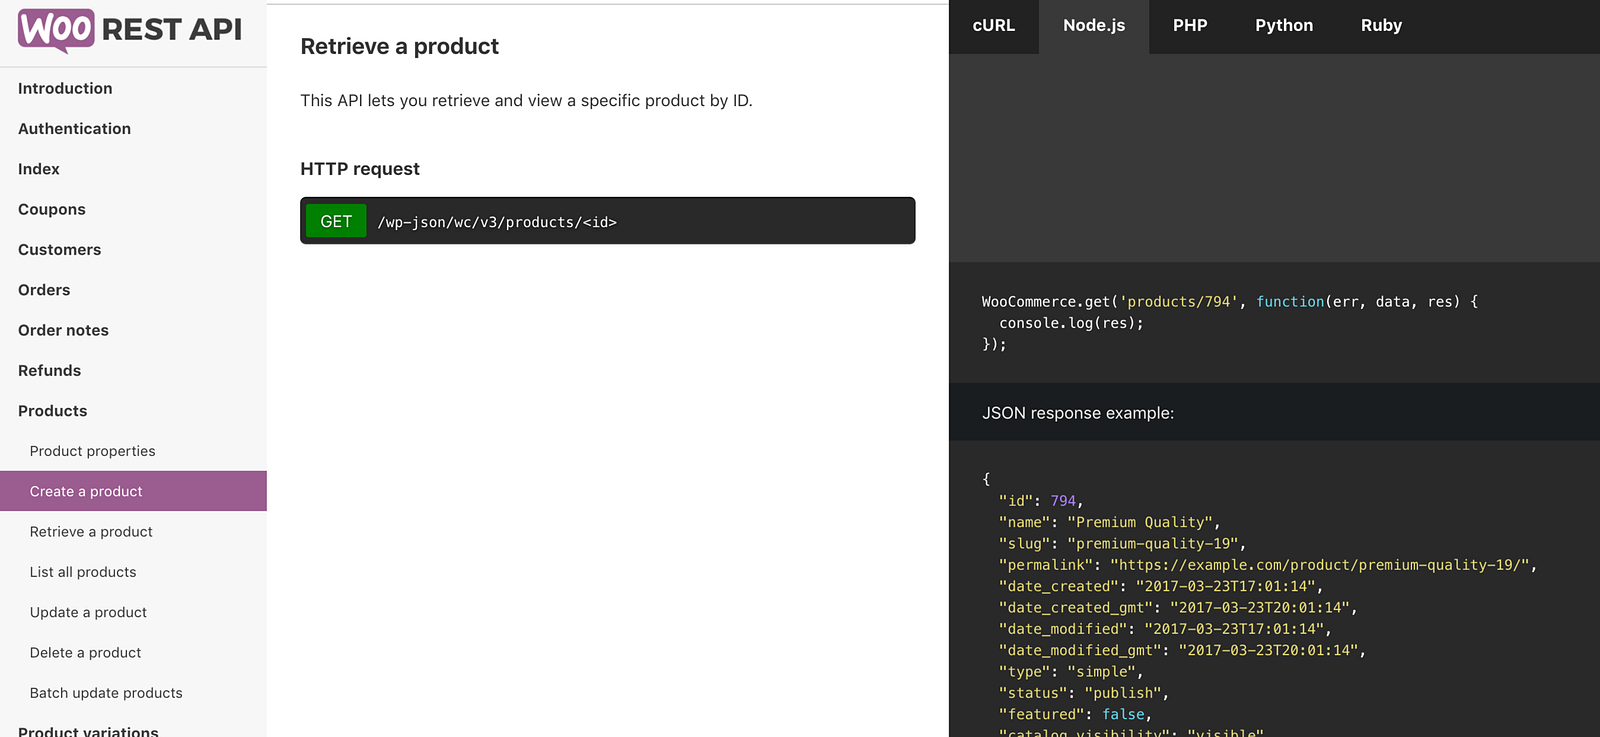The width and height of the screenshot is (1600, 737).
Task: Select the Node.js tab
Action: click(x=1094, y=26)
